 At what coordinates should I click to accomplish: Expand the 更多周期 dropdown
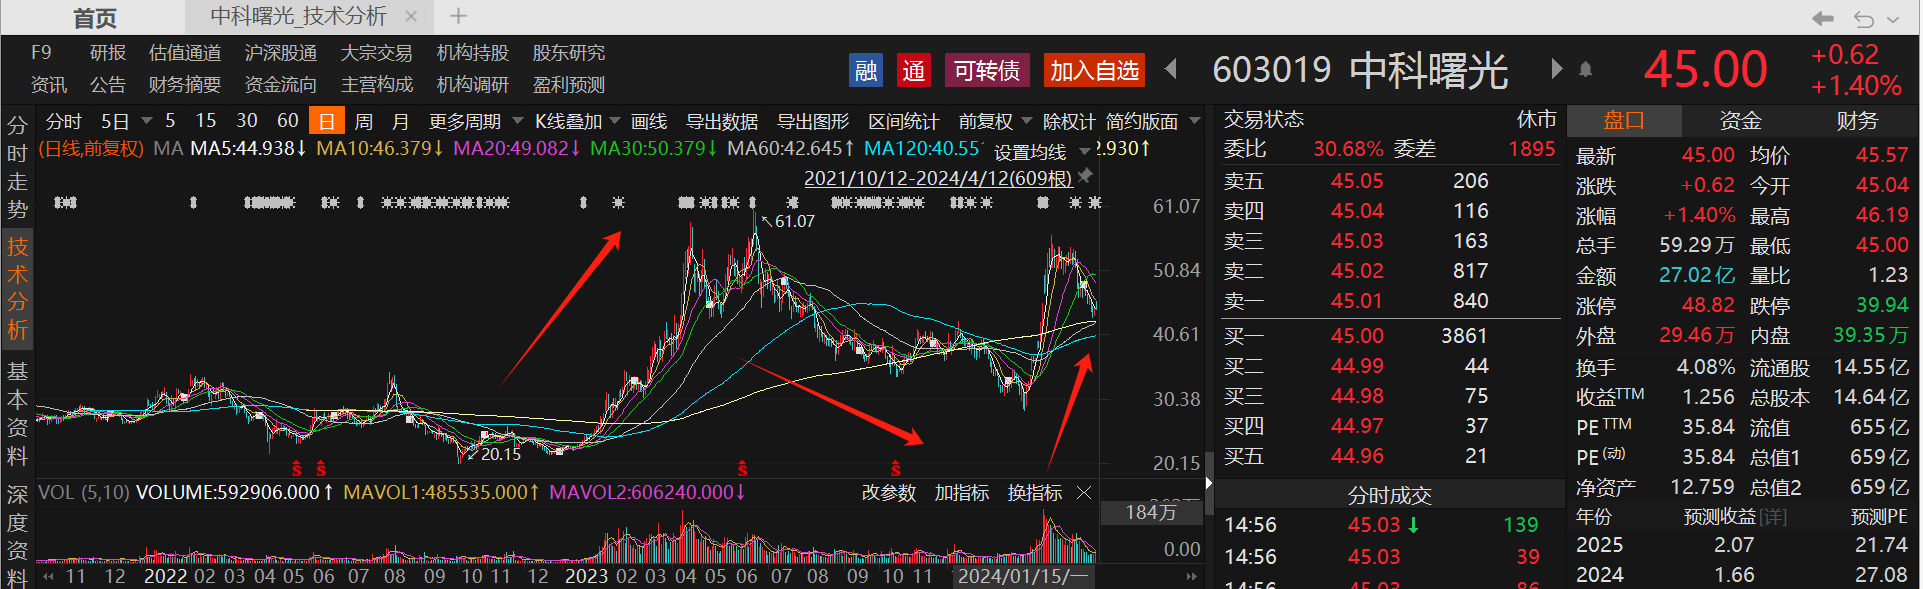click(518, 121)
